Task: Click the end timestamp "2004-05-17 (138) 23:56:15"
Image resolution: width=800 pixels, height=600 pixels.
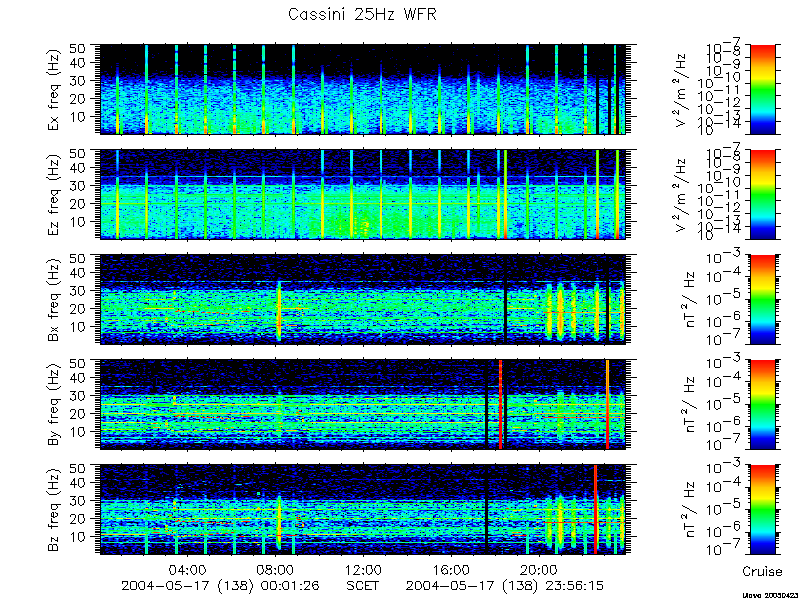Action: point(505,585)
